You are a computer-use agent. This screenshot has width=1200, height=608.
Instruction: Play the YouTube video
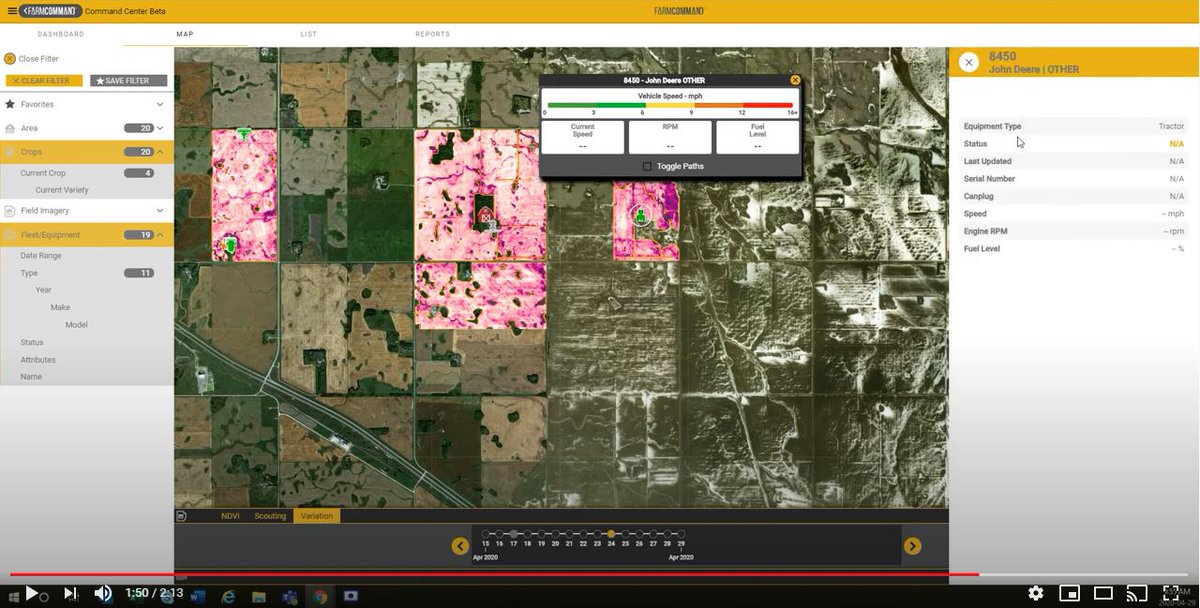coord(32,593)
